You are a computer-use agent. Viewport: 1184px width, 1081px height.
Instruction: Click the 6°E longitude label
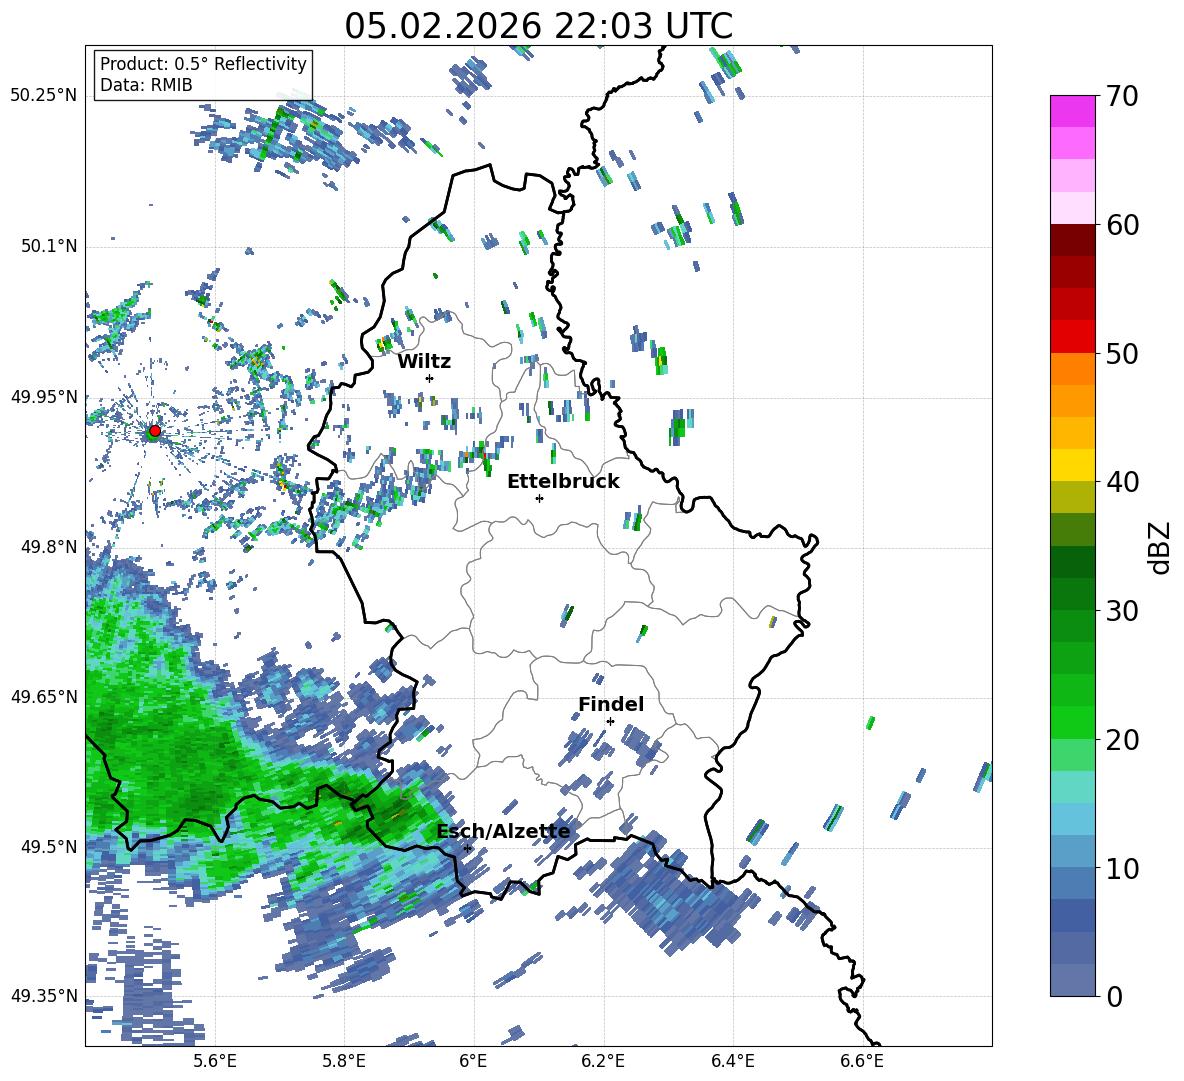[473, 1061]
